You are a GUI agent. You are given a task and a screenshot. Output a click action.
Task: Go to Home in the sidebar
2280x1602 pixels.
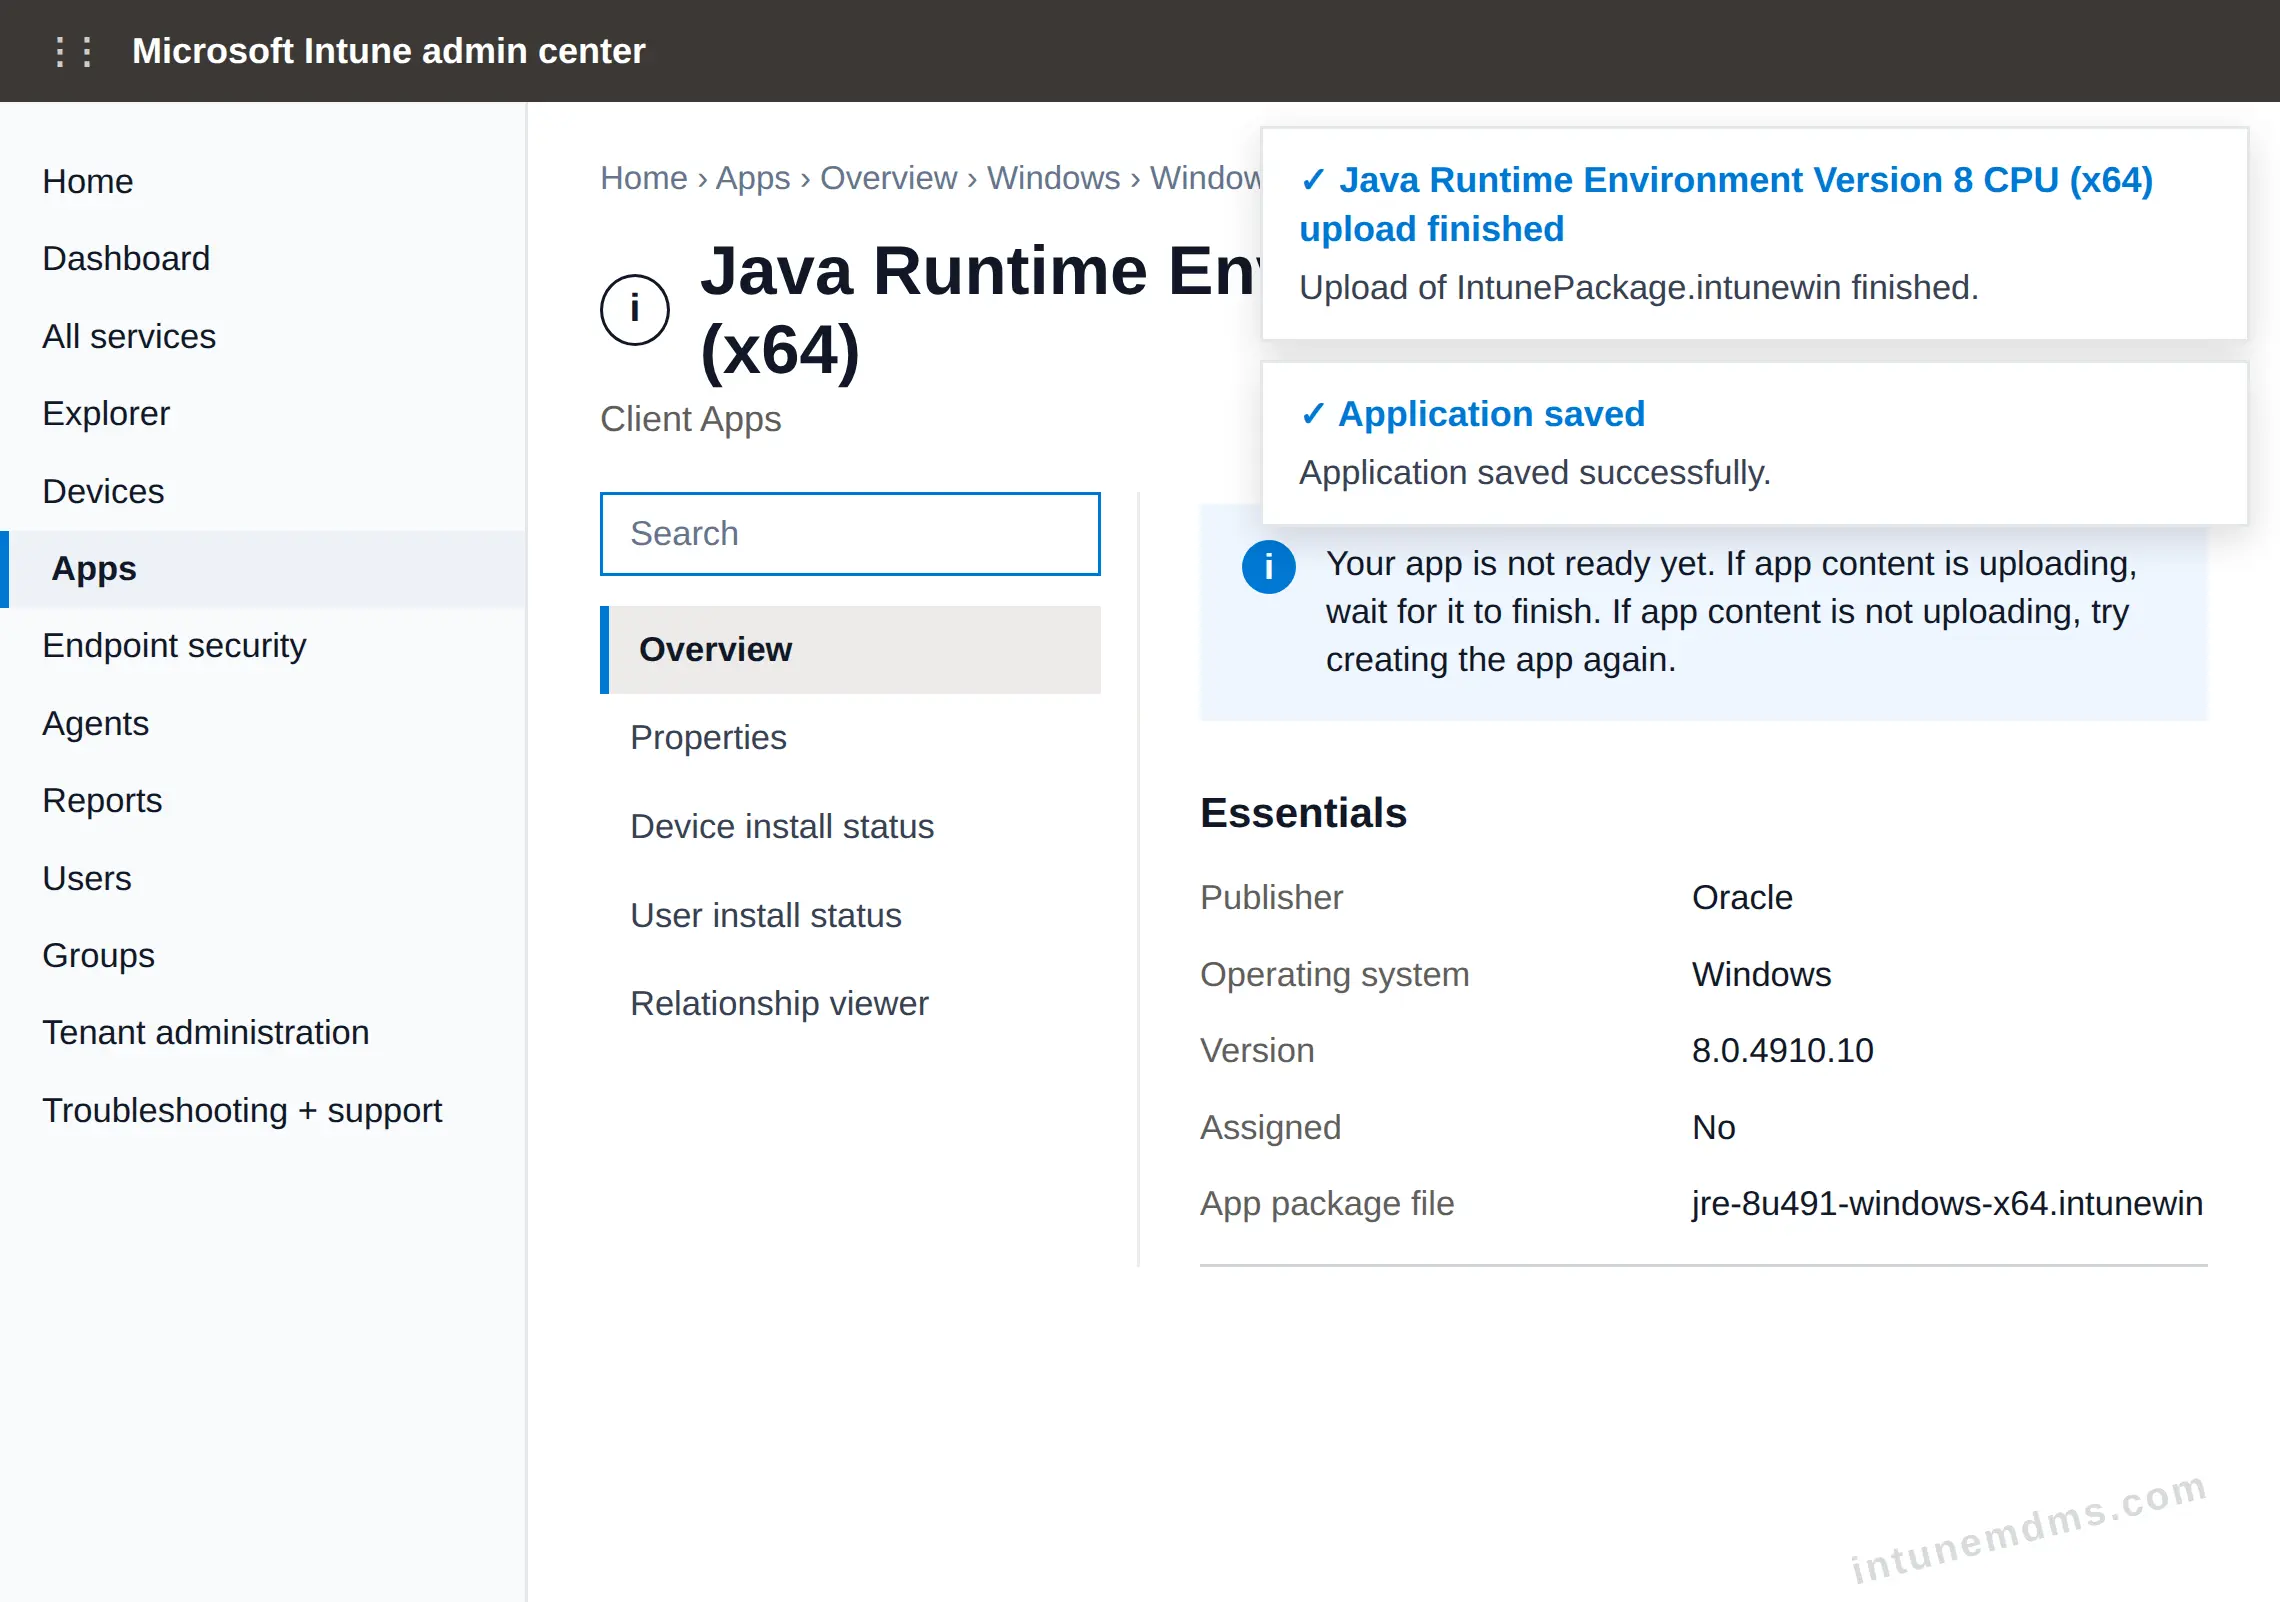(x=88, y=182)
